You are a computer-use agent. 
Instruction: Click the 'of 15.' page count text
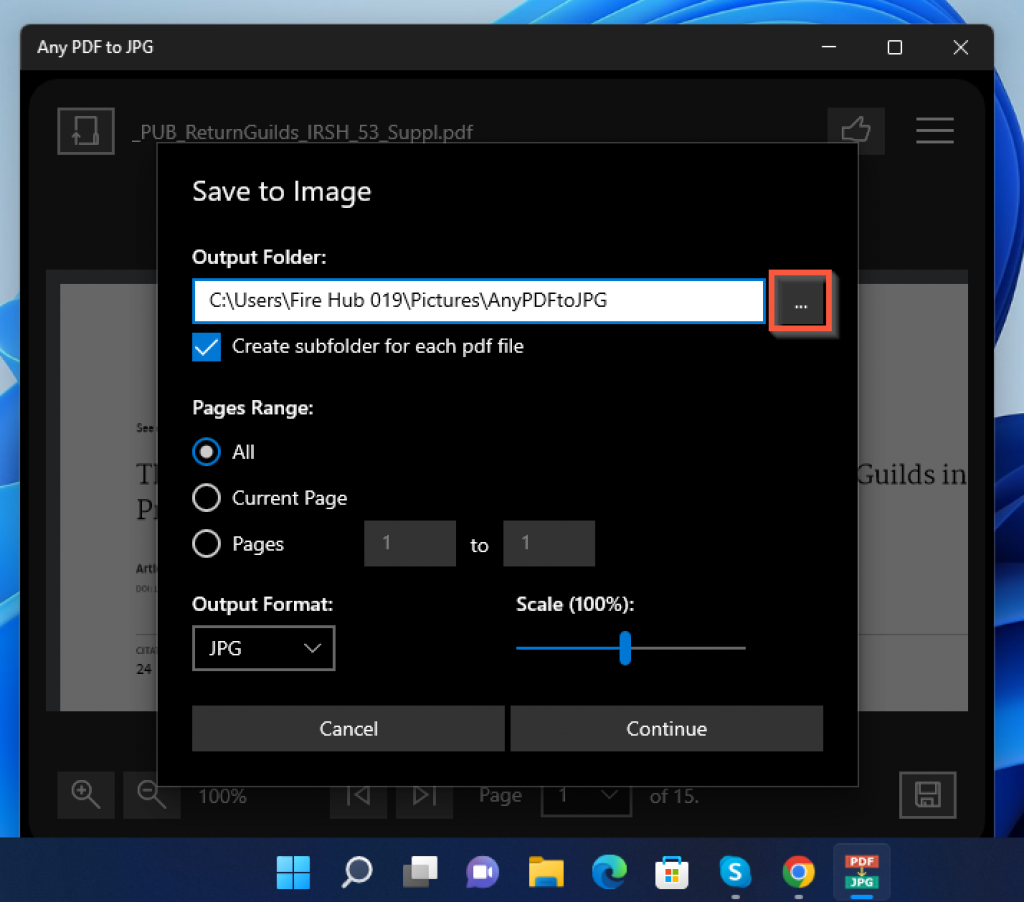674,796
